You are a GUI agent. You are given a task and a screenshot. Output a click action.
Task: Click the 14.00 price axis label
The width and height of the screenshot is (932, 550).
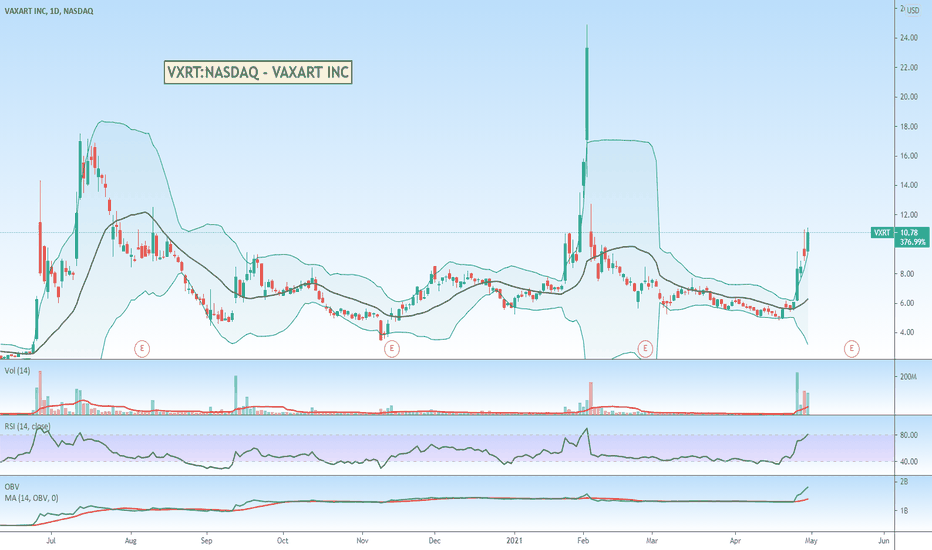(909, 186)
